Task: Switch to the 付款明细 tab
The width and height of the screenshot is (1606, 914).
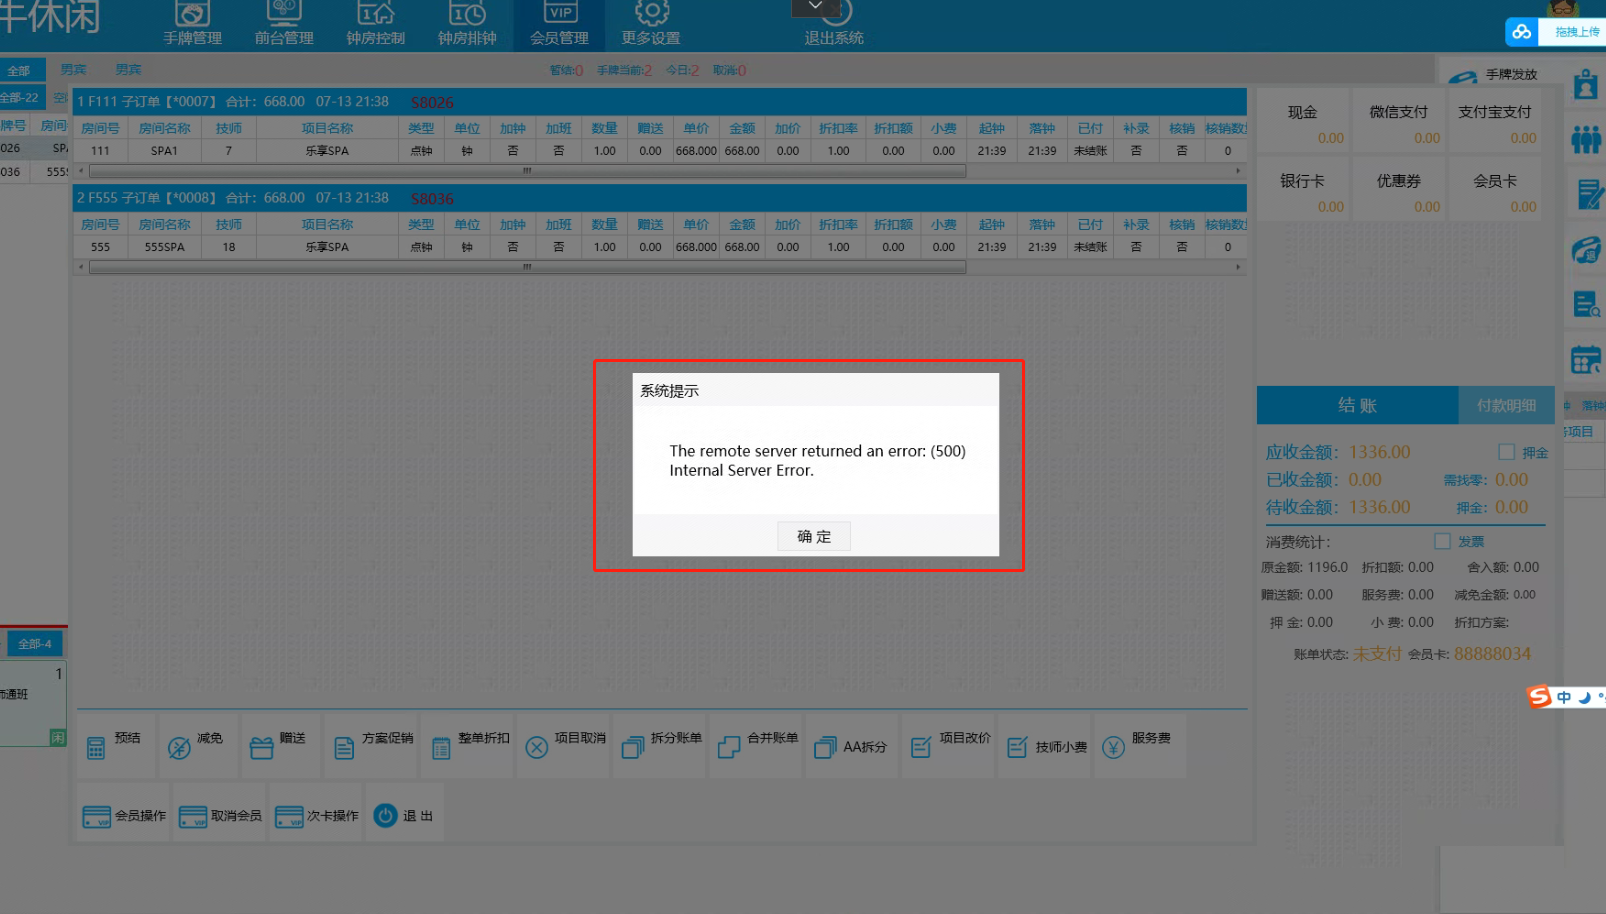Action: [x=1506, y=406]
